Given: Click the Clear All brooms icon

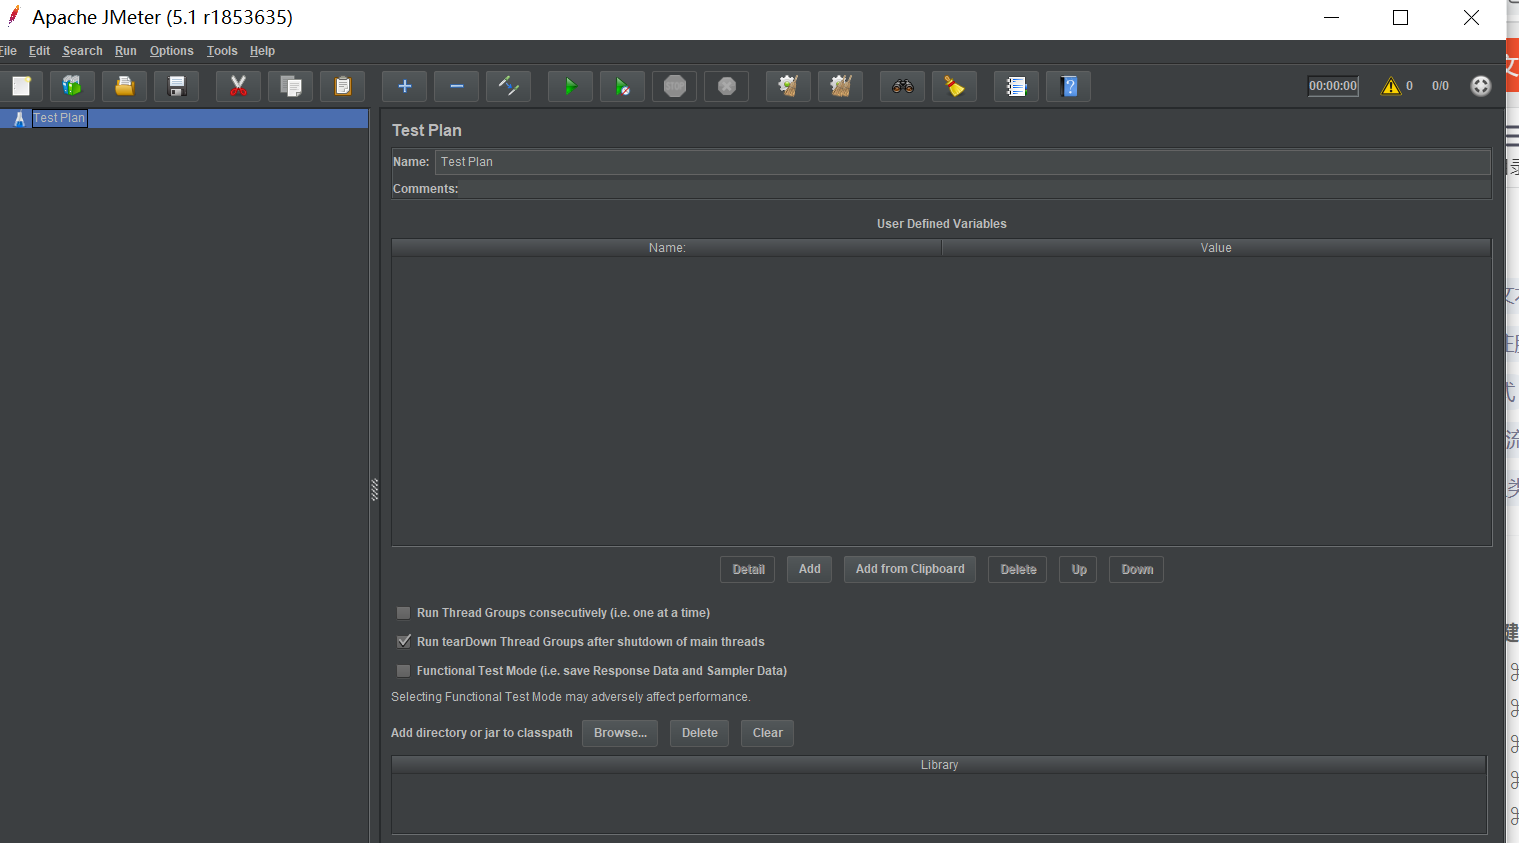Looking at the screenshot, I should click(840, 86).
